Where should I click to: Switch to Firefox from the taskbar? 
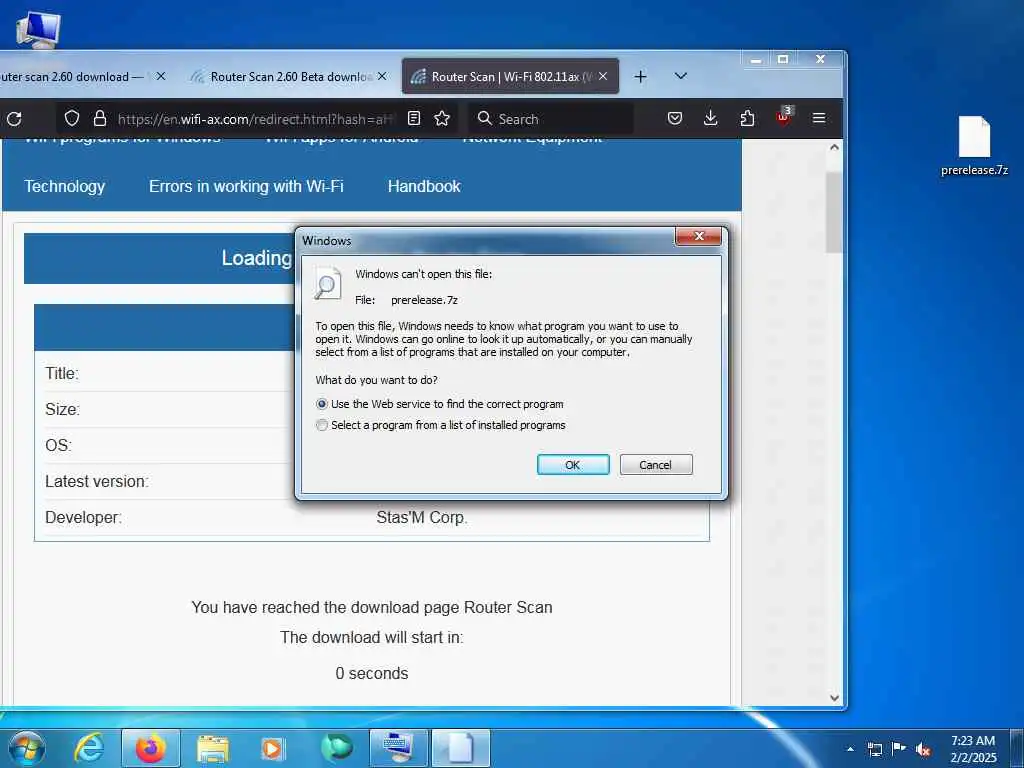tap(151, 748)
